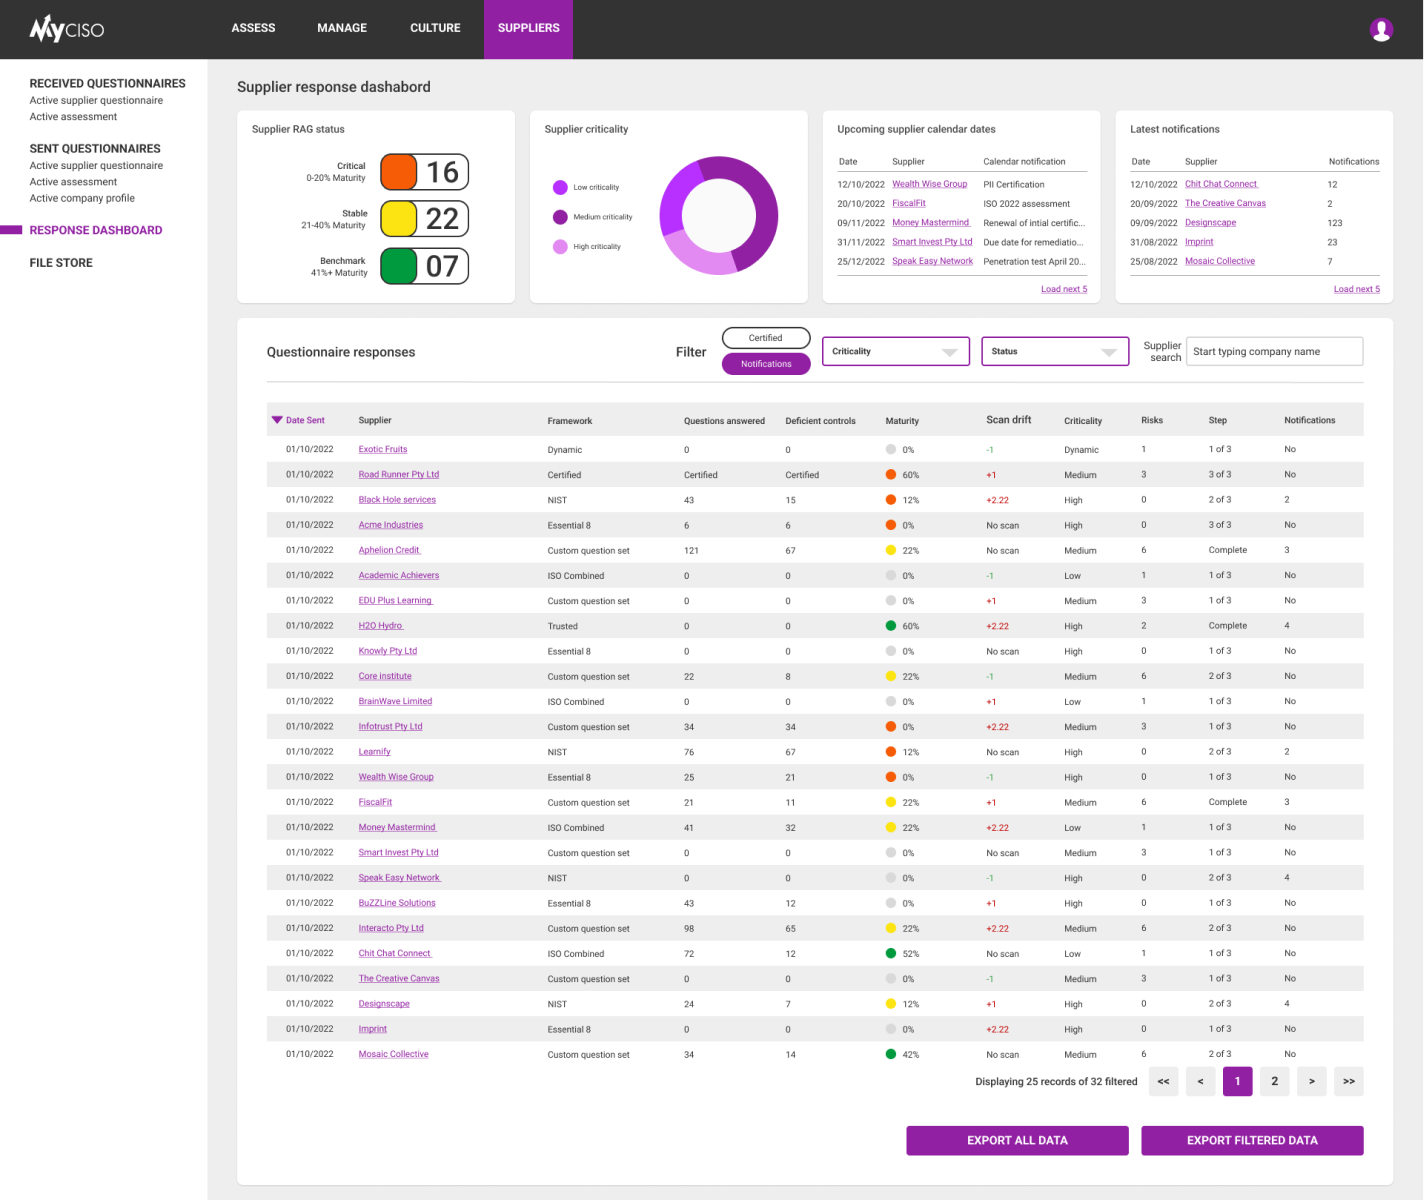Screen dimensions: 1424x1200
Task: Open Active assessment under Received Questionnaires
Action: point(73,117)
